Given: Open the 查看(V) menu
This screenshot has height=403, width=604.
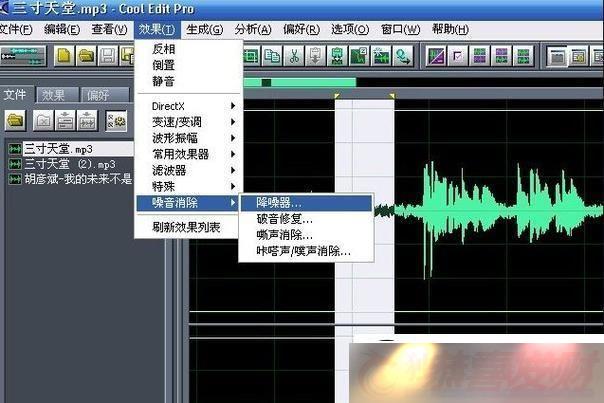Looking at the screenshot, I should point(109,29).
